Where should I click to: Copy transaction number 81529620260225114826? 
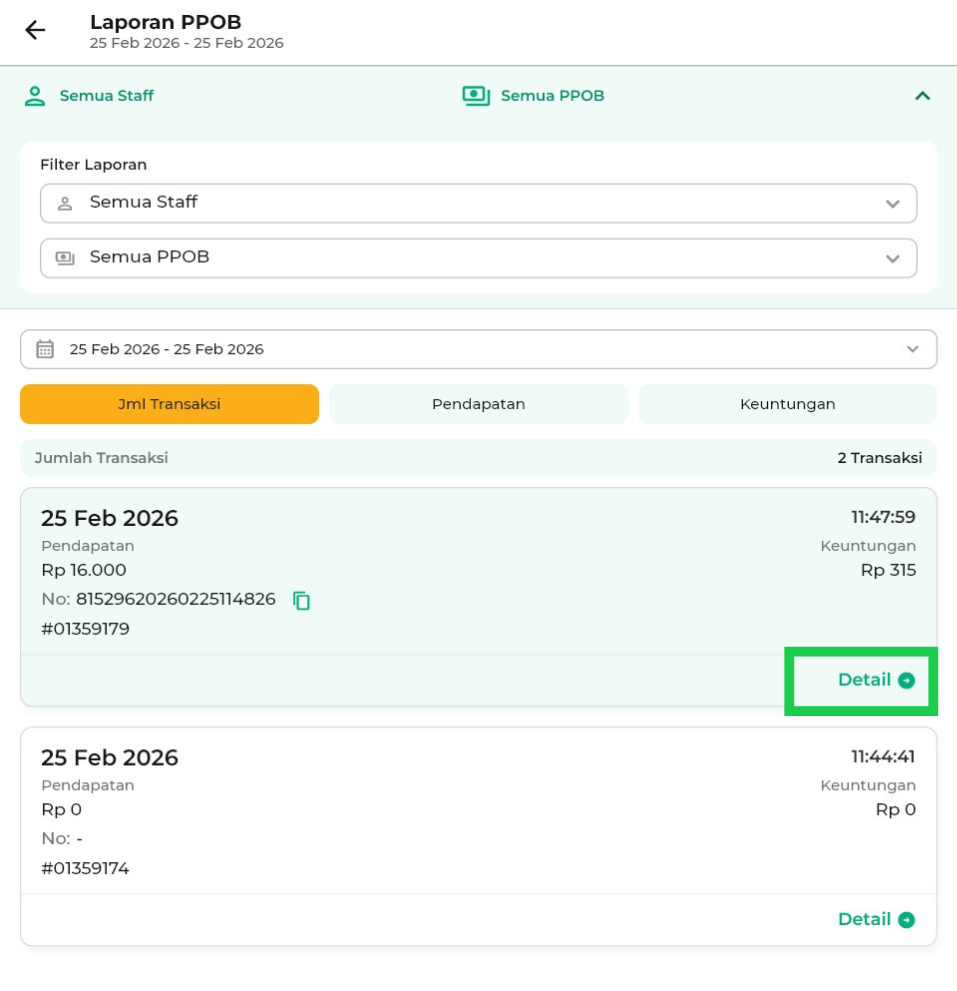302,601
